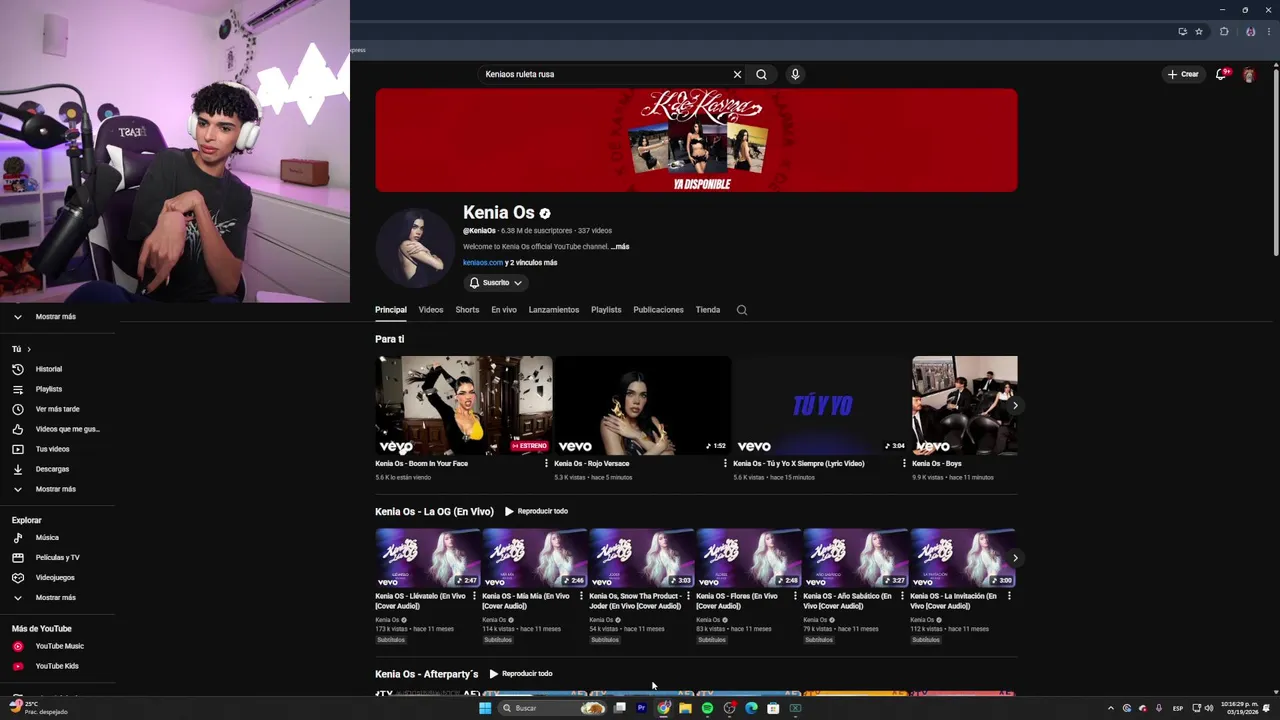
Task: Open Ver más tarde in sidebar
Action: pos(58,409)
